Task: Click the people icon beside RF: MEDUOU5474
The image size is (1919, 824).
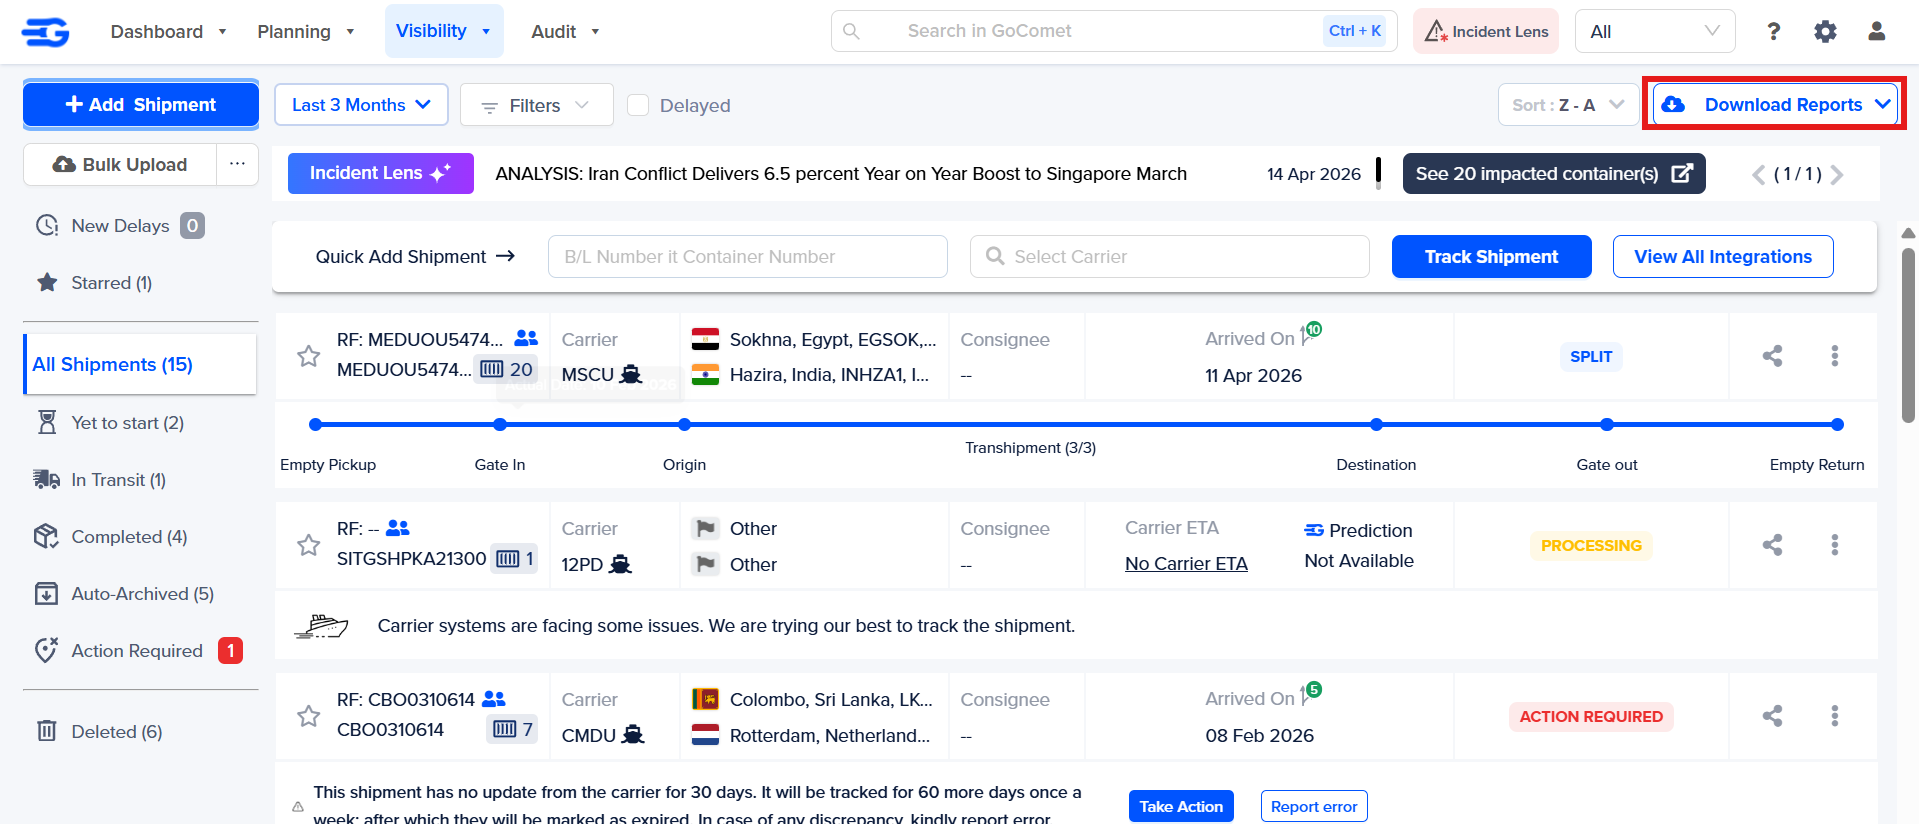Action: pos(526,338)
